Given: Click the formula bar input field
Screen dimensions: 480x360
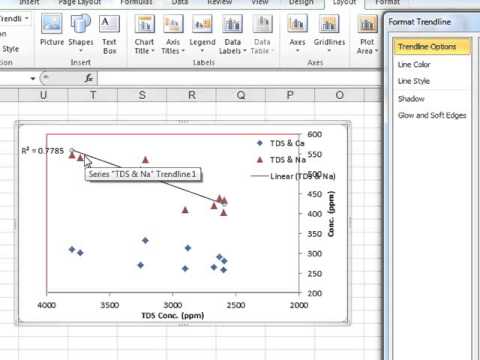Looking at the screenshot, I should (x=240, y=78).
